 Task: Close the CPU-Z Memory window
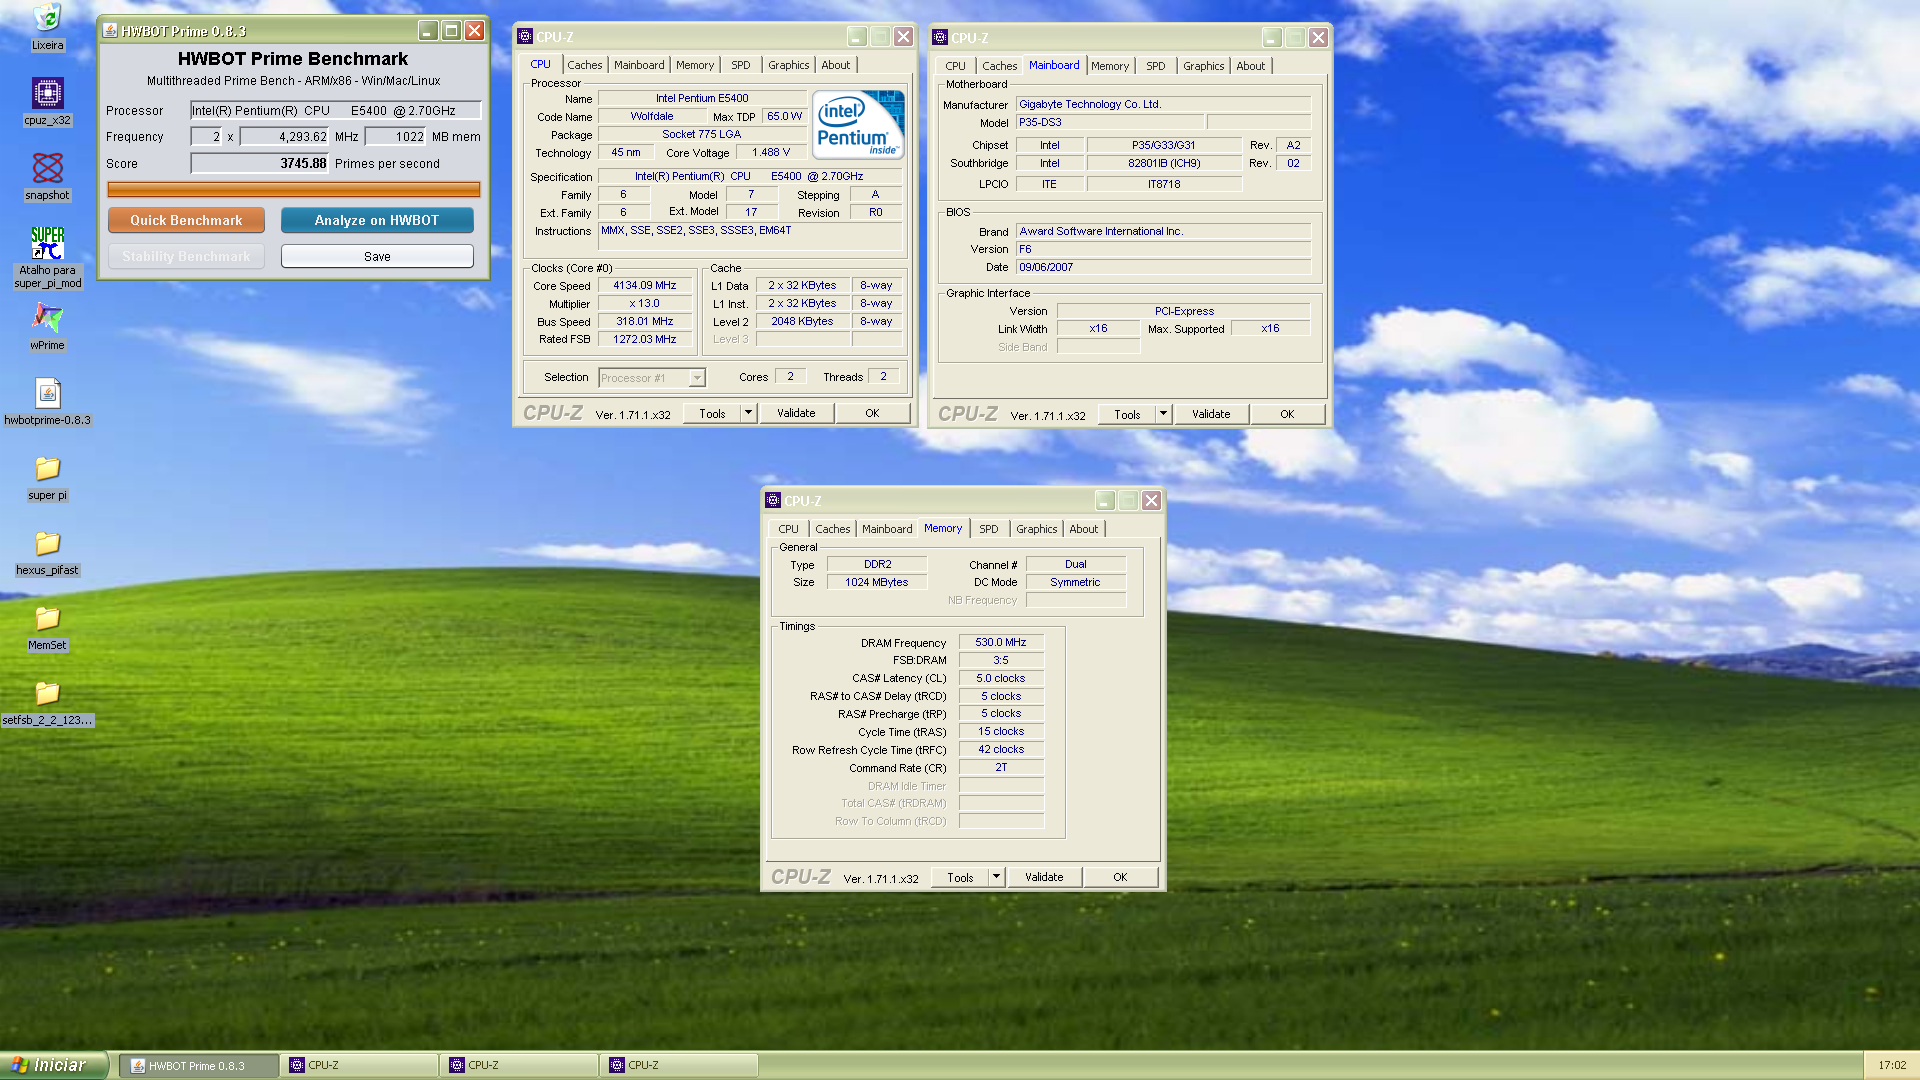[1151, 501]
